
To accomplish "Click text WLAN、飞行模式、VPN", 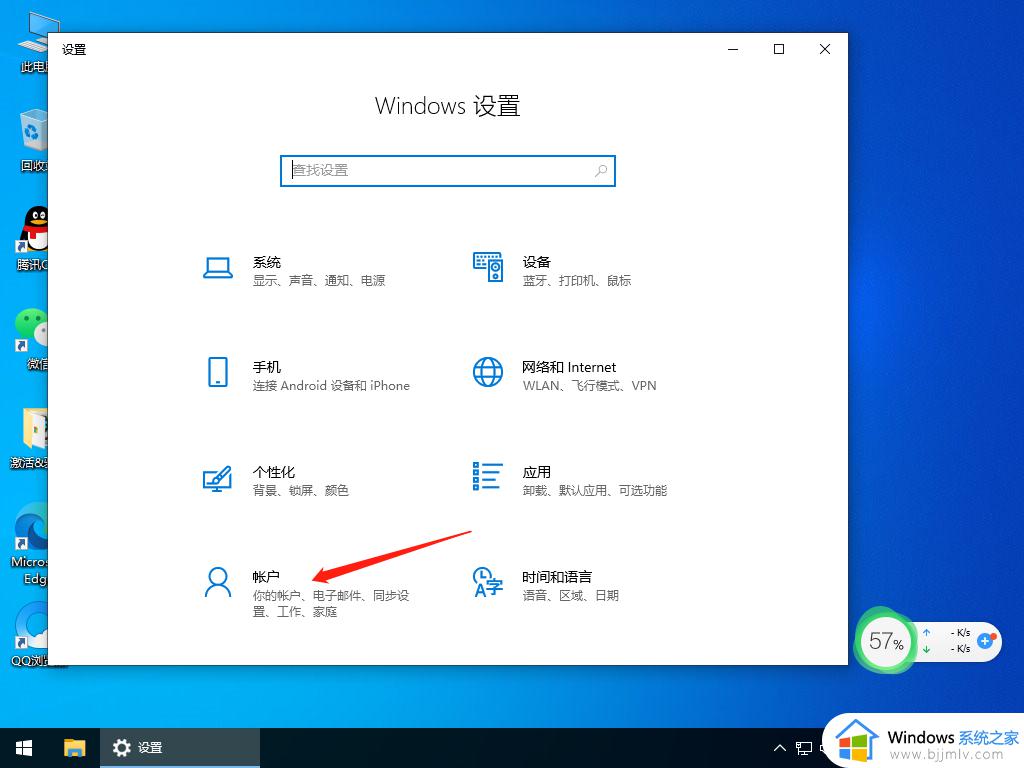I will (x=589, y=386).
